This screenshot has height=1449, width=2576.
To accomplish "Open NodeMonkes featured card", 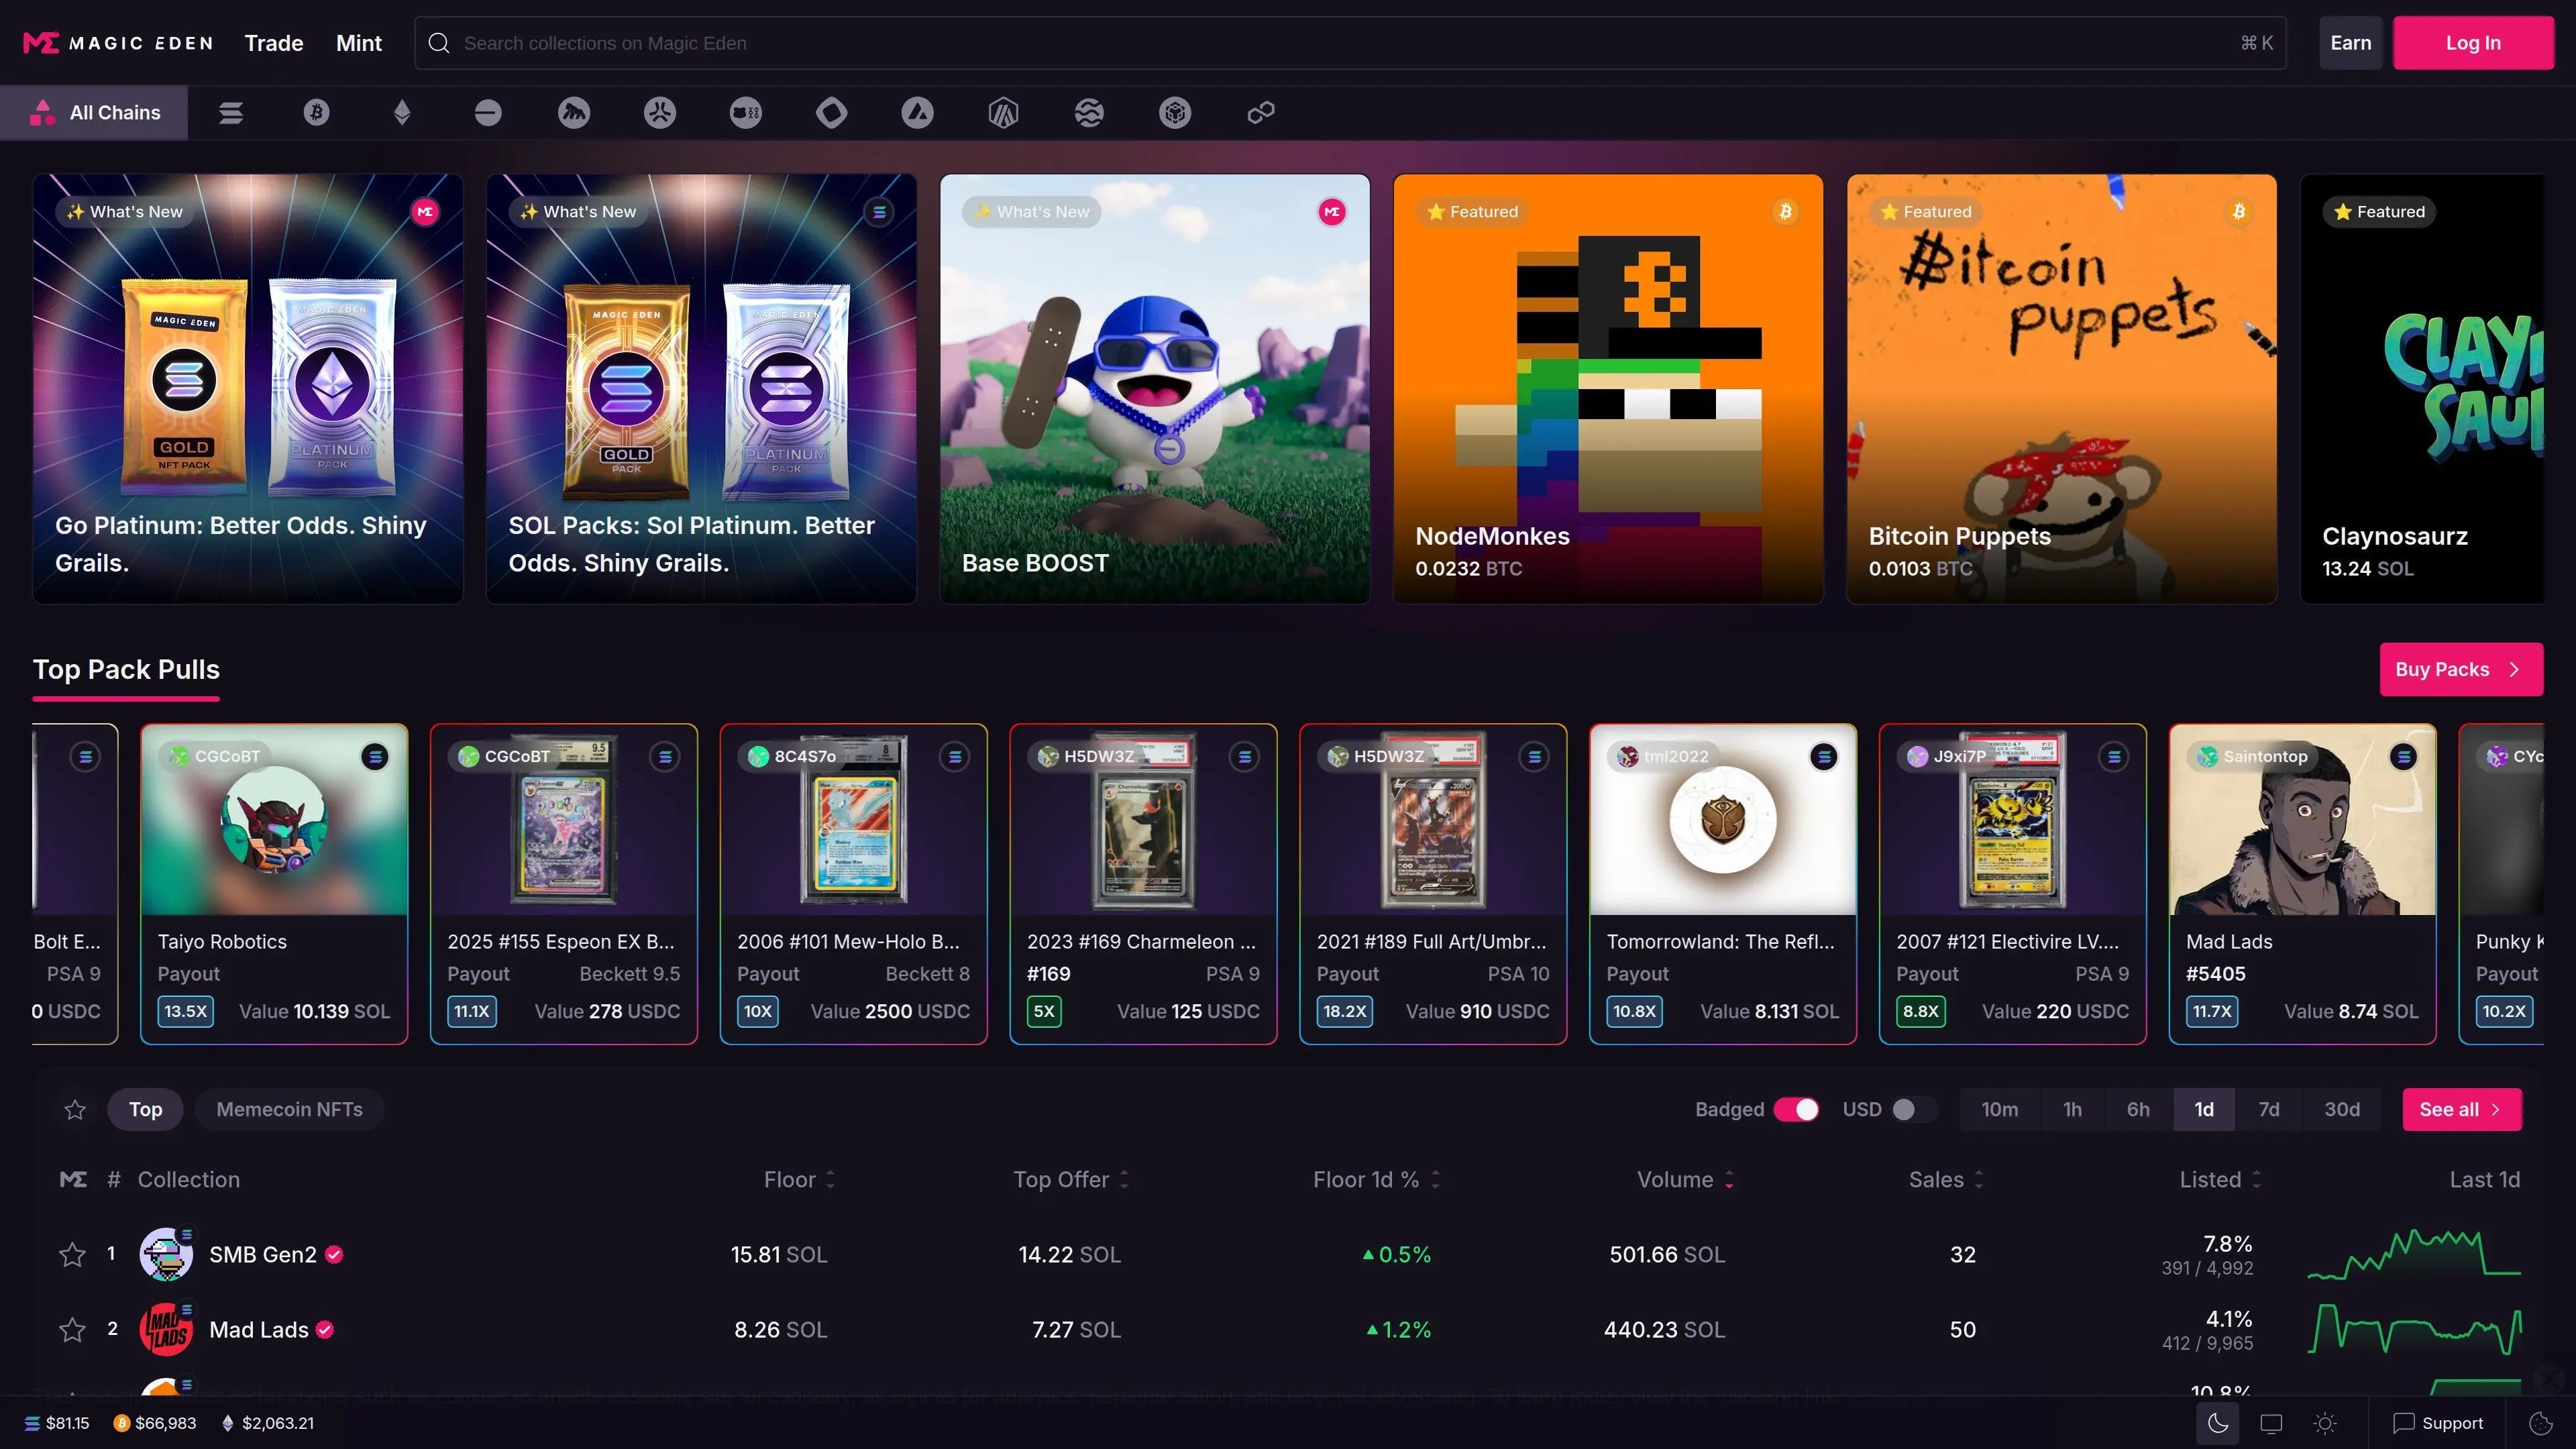I will [x=1608, y=389].
